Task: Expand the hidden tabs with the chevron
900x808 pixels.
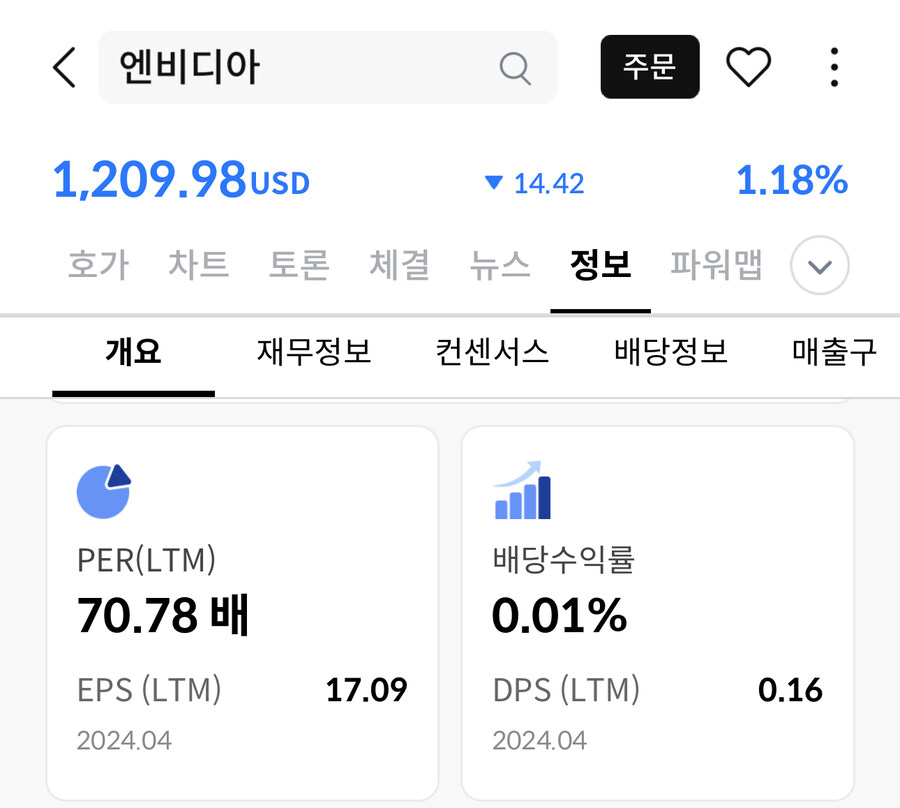Action: point(818,266)
